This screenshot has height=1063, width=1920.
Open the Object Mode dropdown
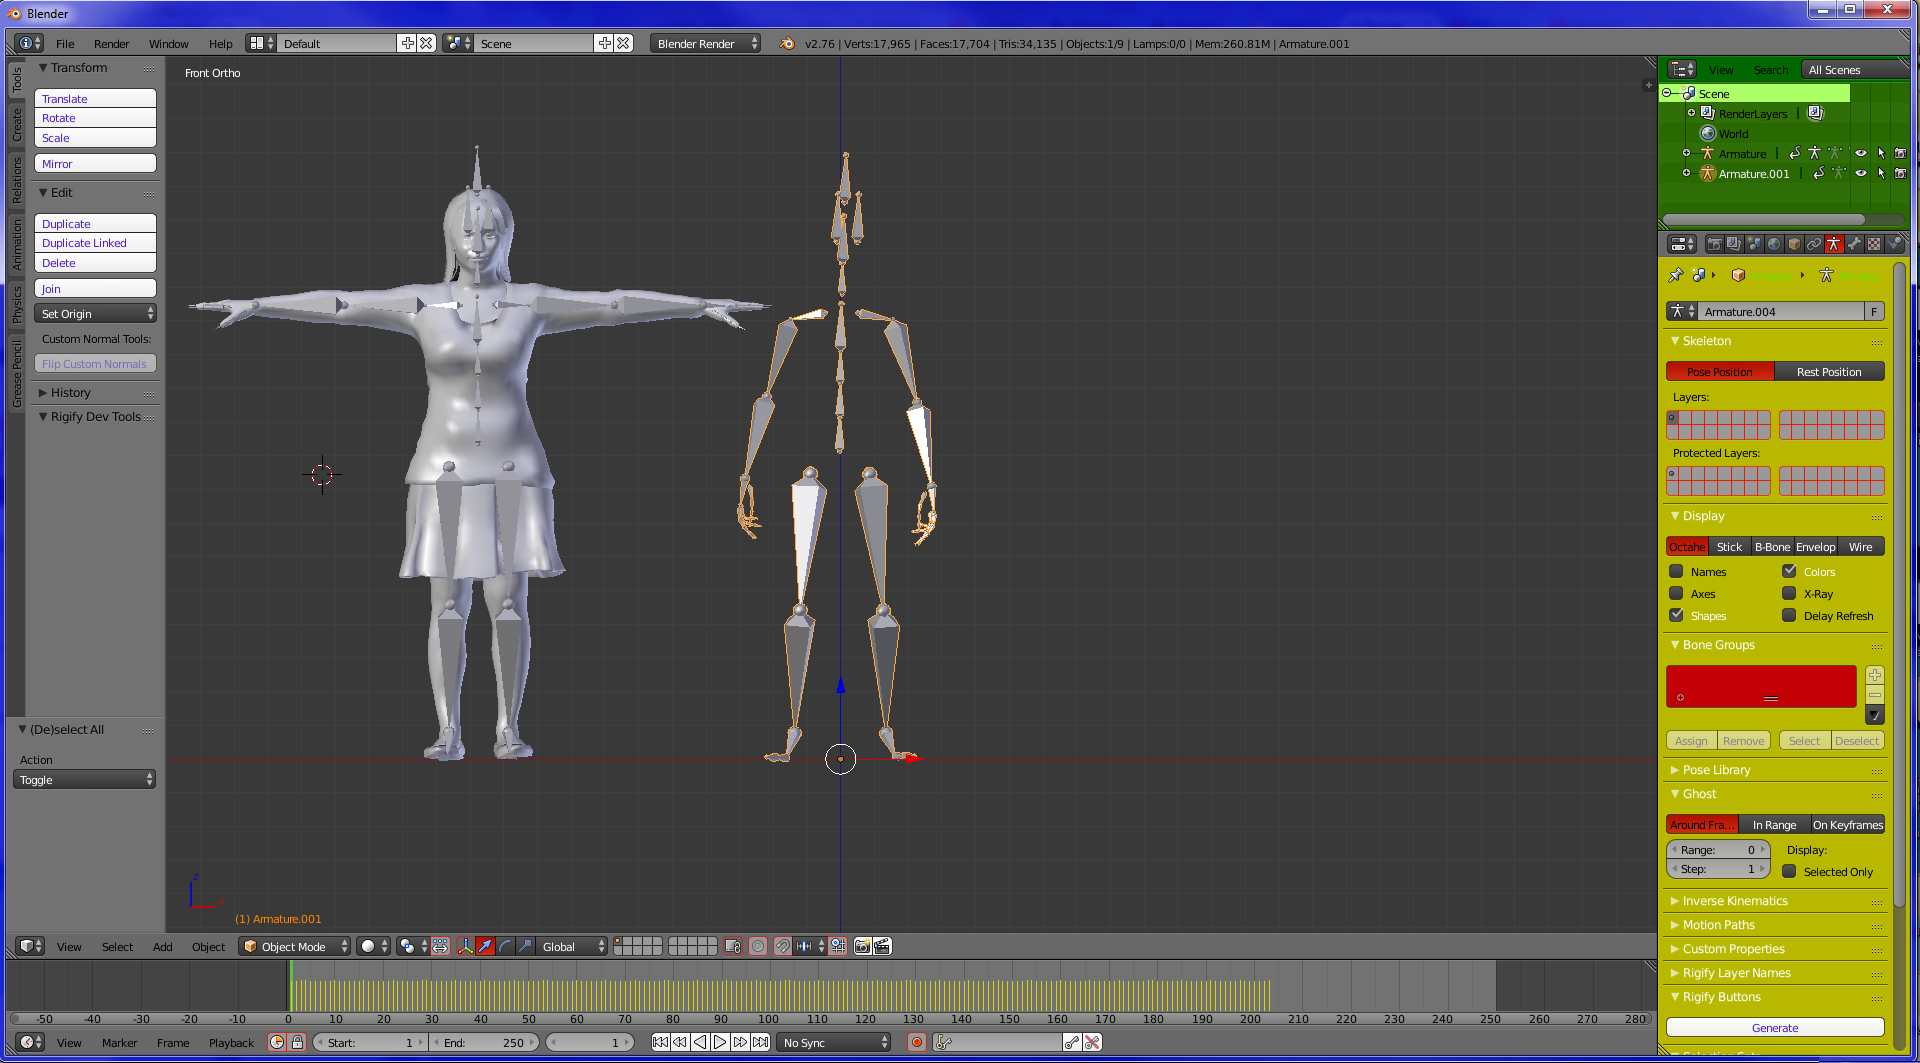(x=294, y=946)
